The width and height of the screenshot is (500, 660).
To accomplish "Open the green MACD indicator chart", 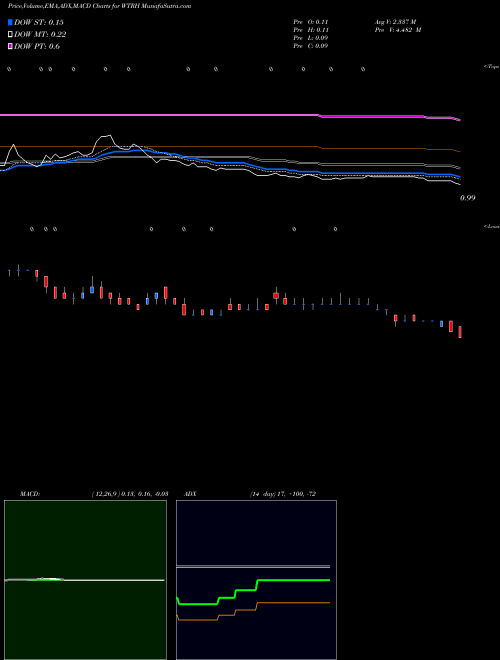I will coord(85,580).
